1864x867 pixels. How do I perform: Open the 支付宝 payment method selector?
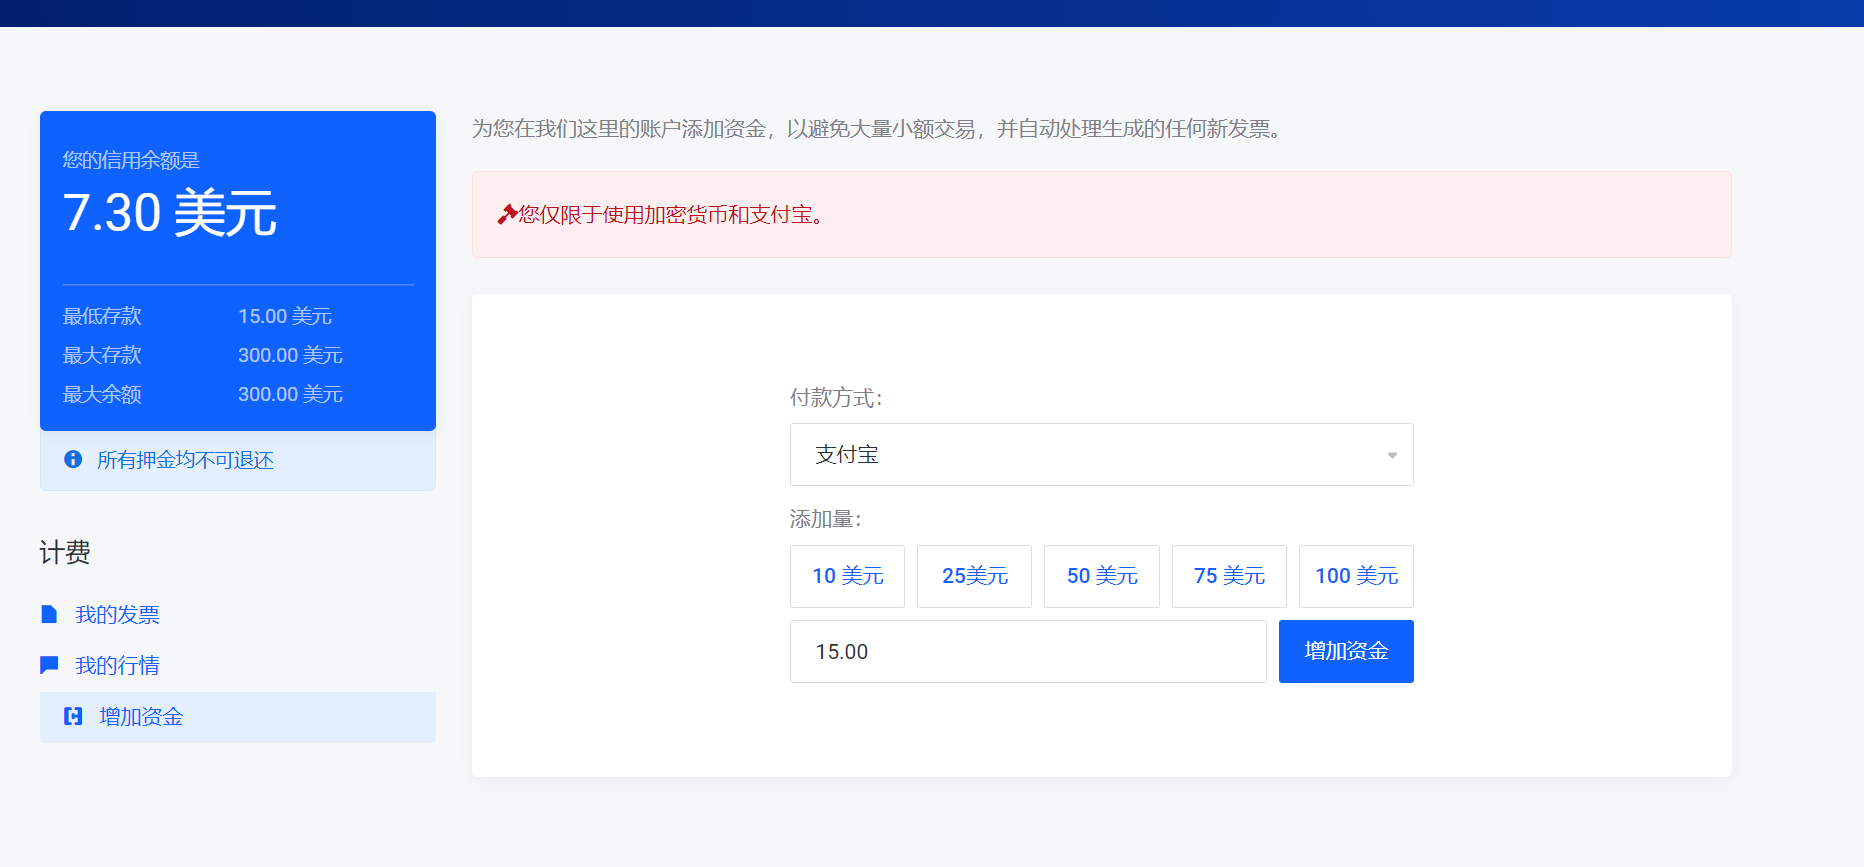pos(1100,455)
